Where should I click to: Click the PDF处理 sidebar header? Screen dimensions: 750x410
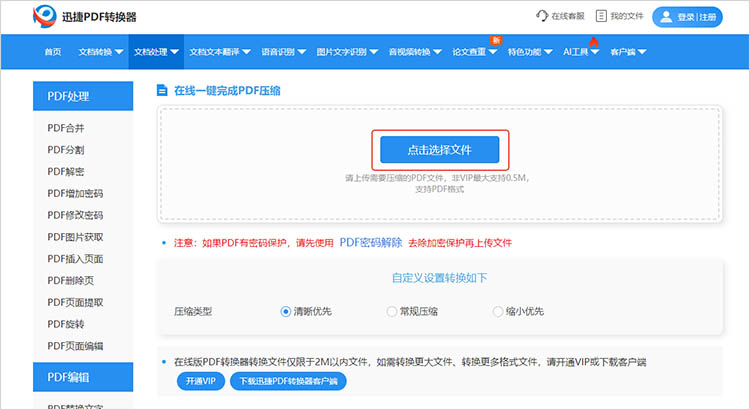pyautogui.click(x=83, y=96)
